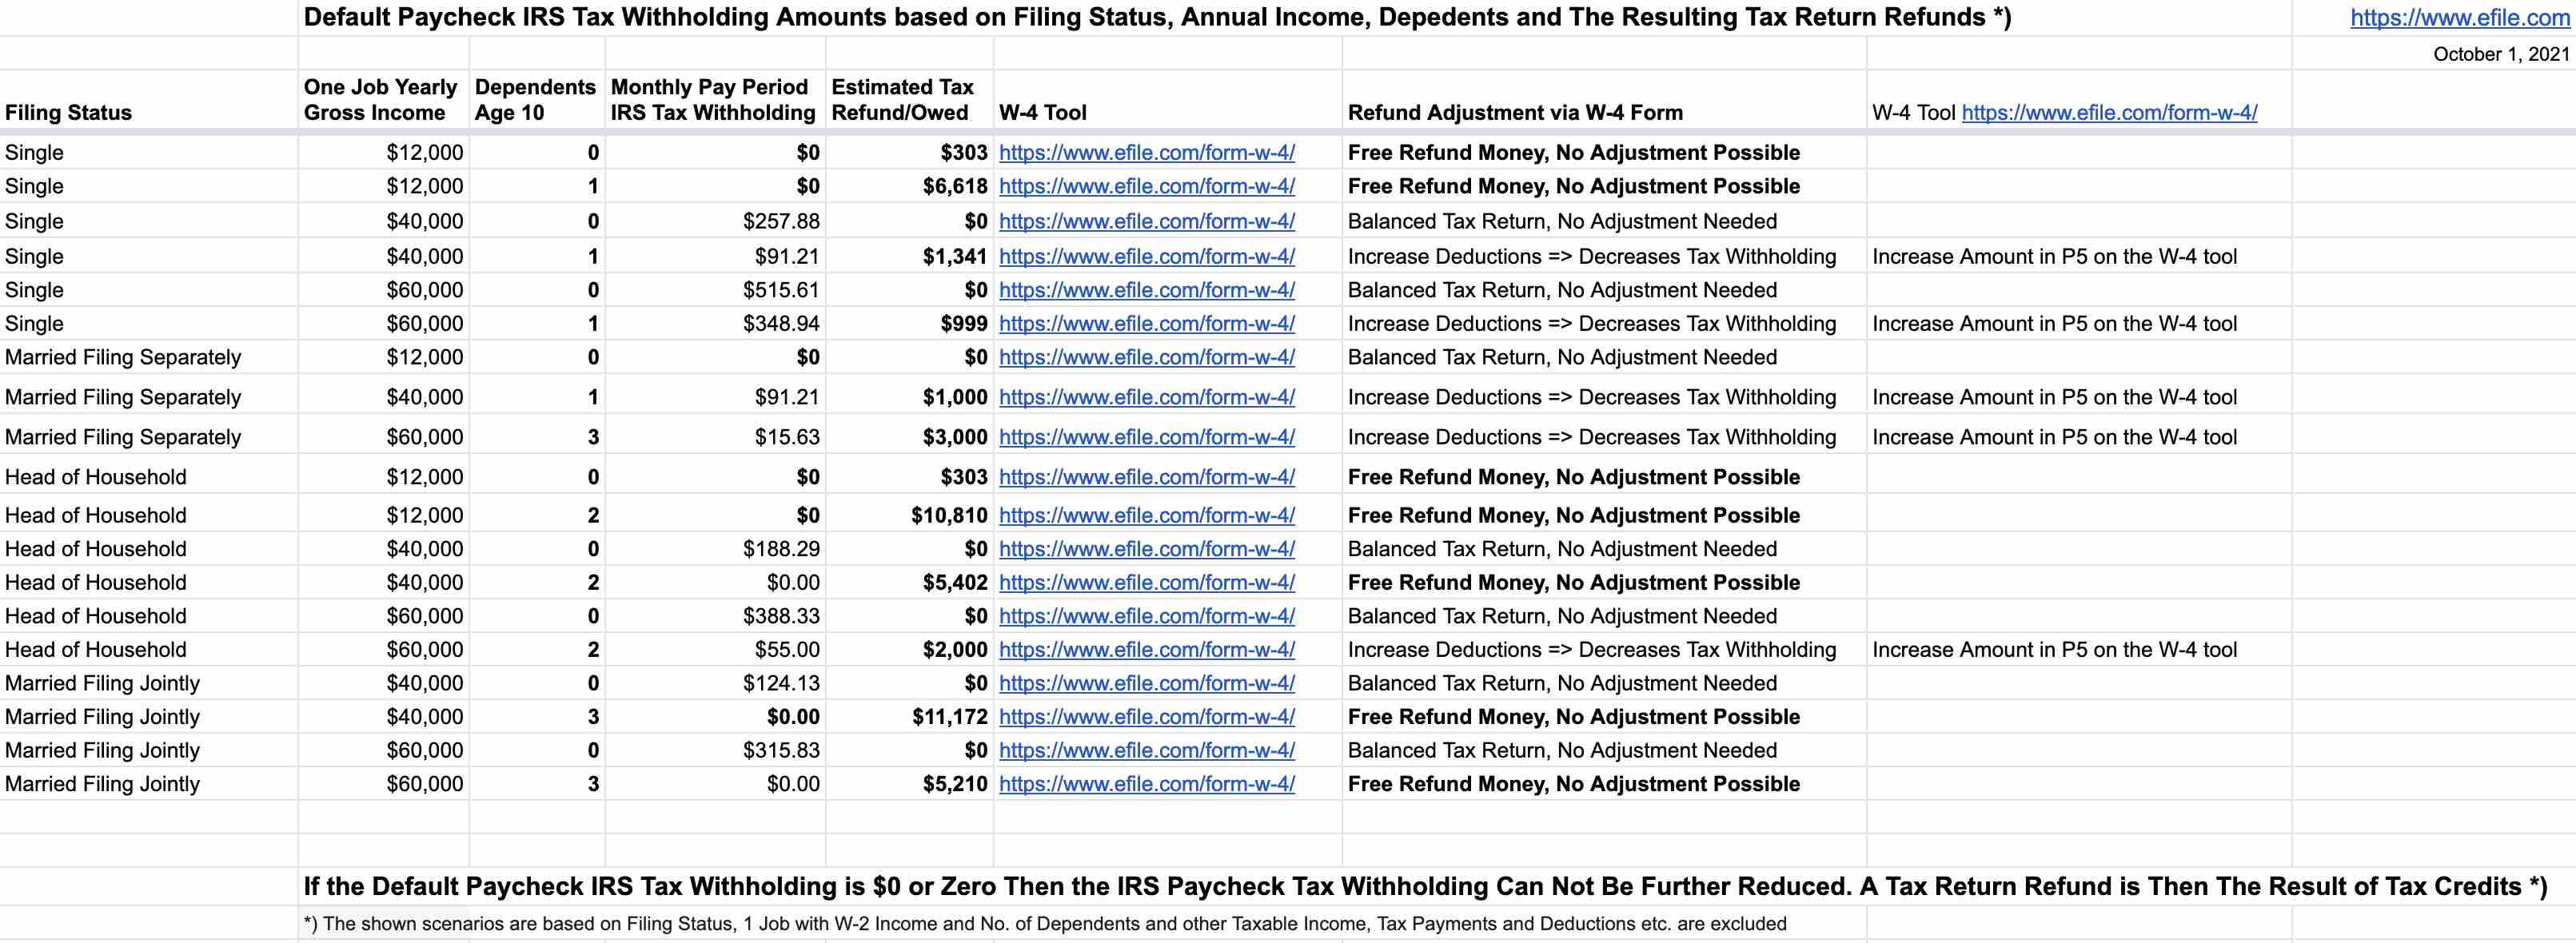Viewport: 2576px width, 943px height.
Task: Open W-4 link in the $257.88 withholding row
Action: [1147, 221]
